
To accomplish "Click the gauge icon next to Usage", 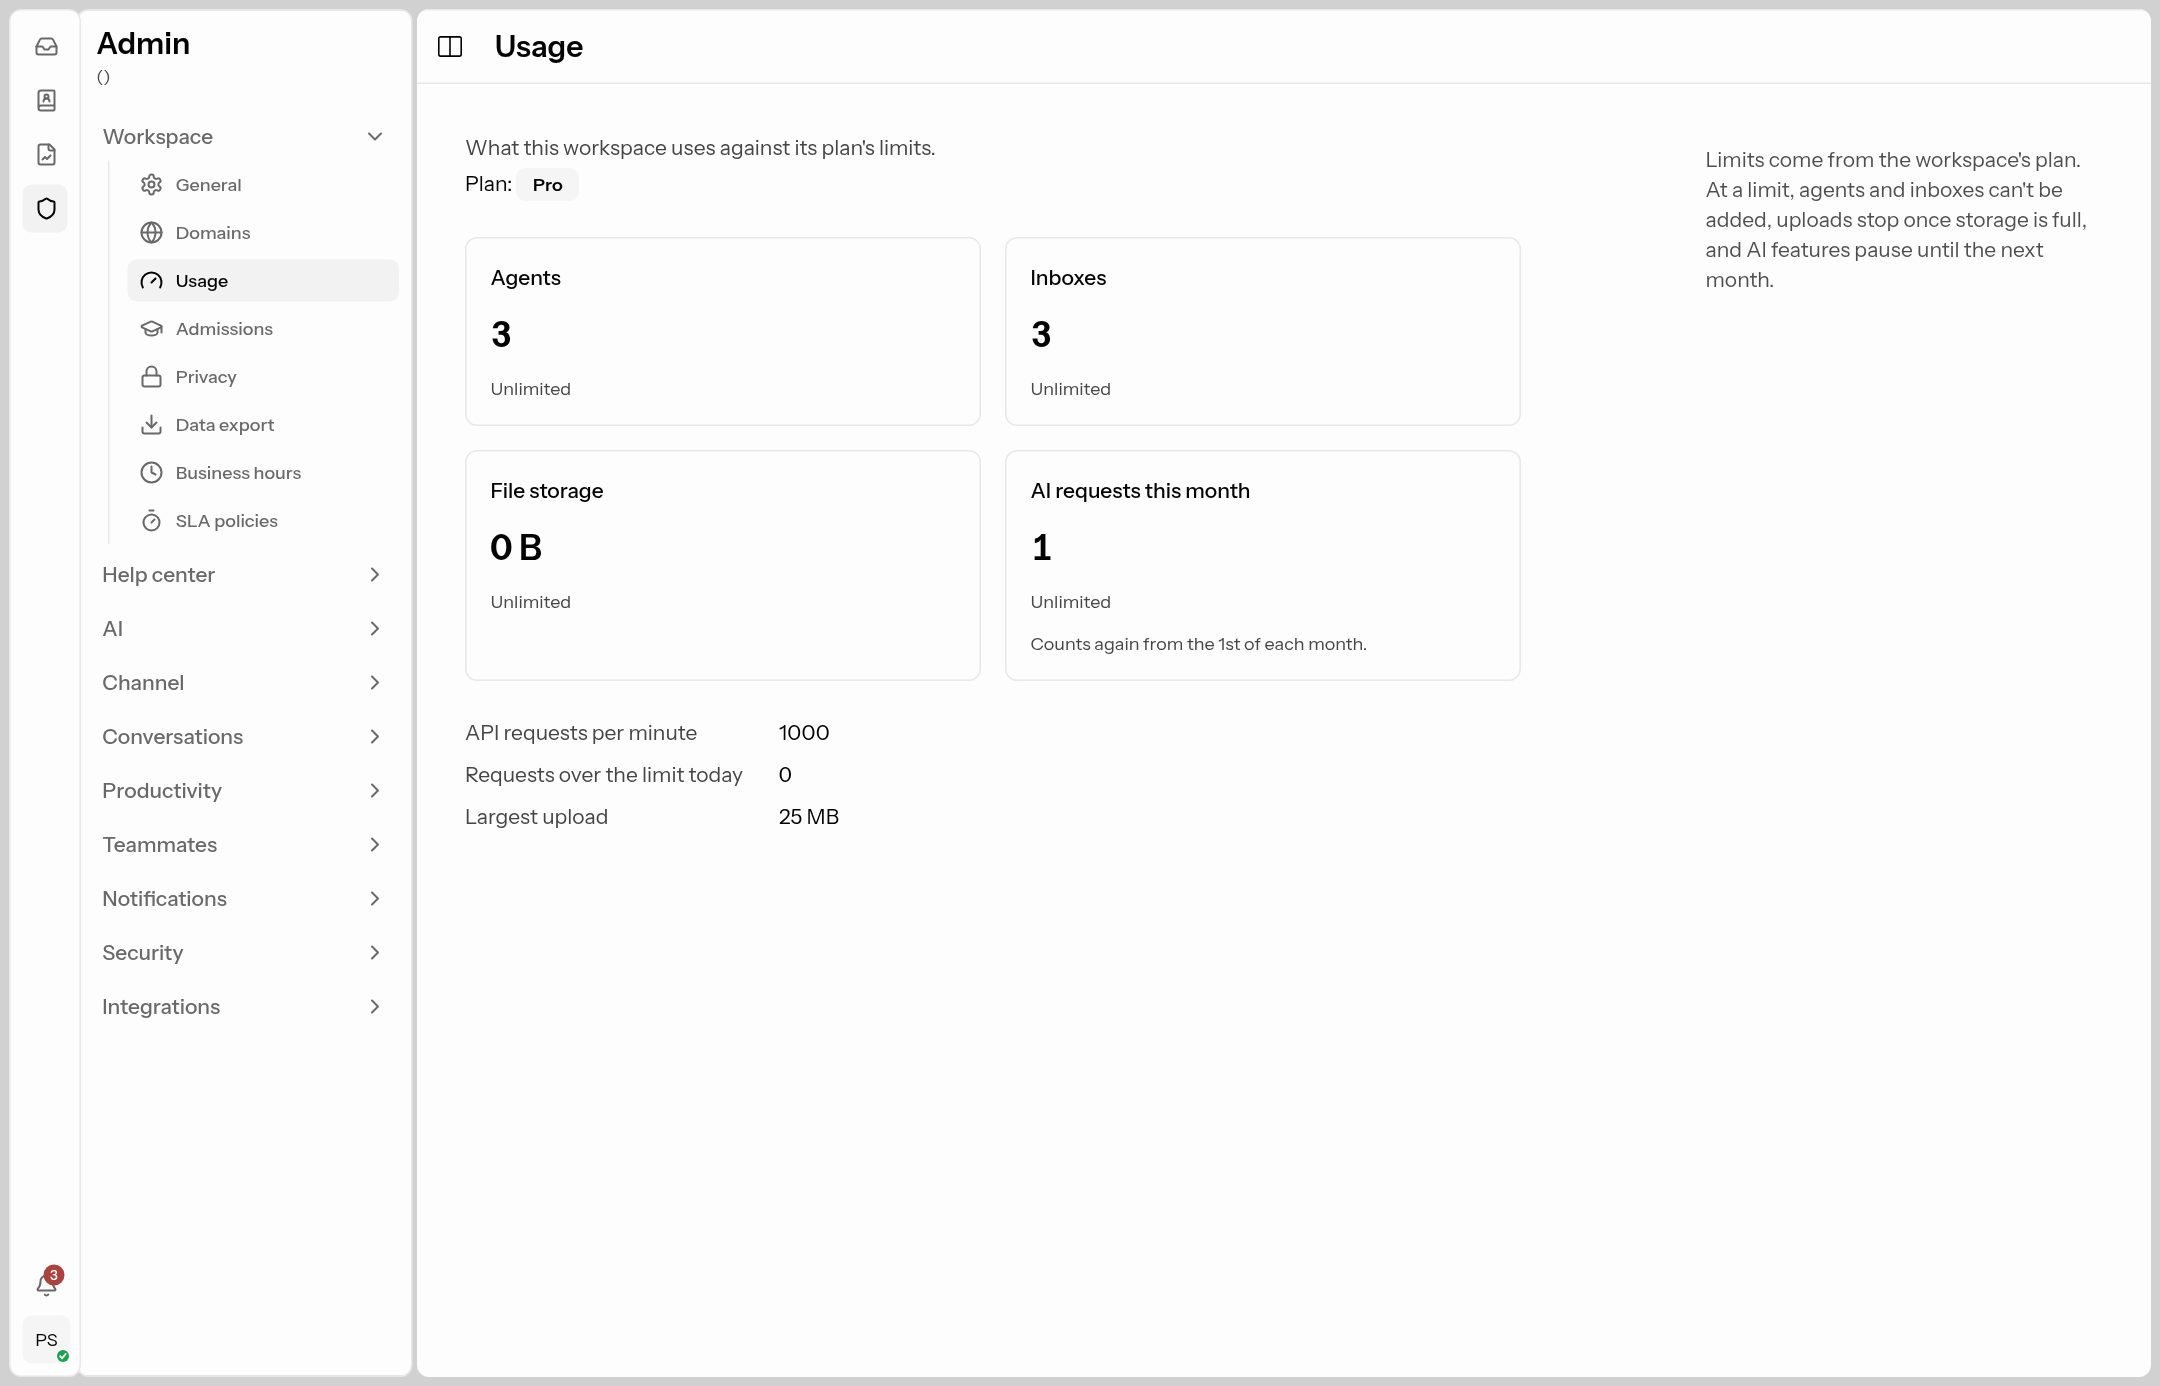I will coord(151,280).
